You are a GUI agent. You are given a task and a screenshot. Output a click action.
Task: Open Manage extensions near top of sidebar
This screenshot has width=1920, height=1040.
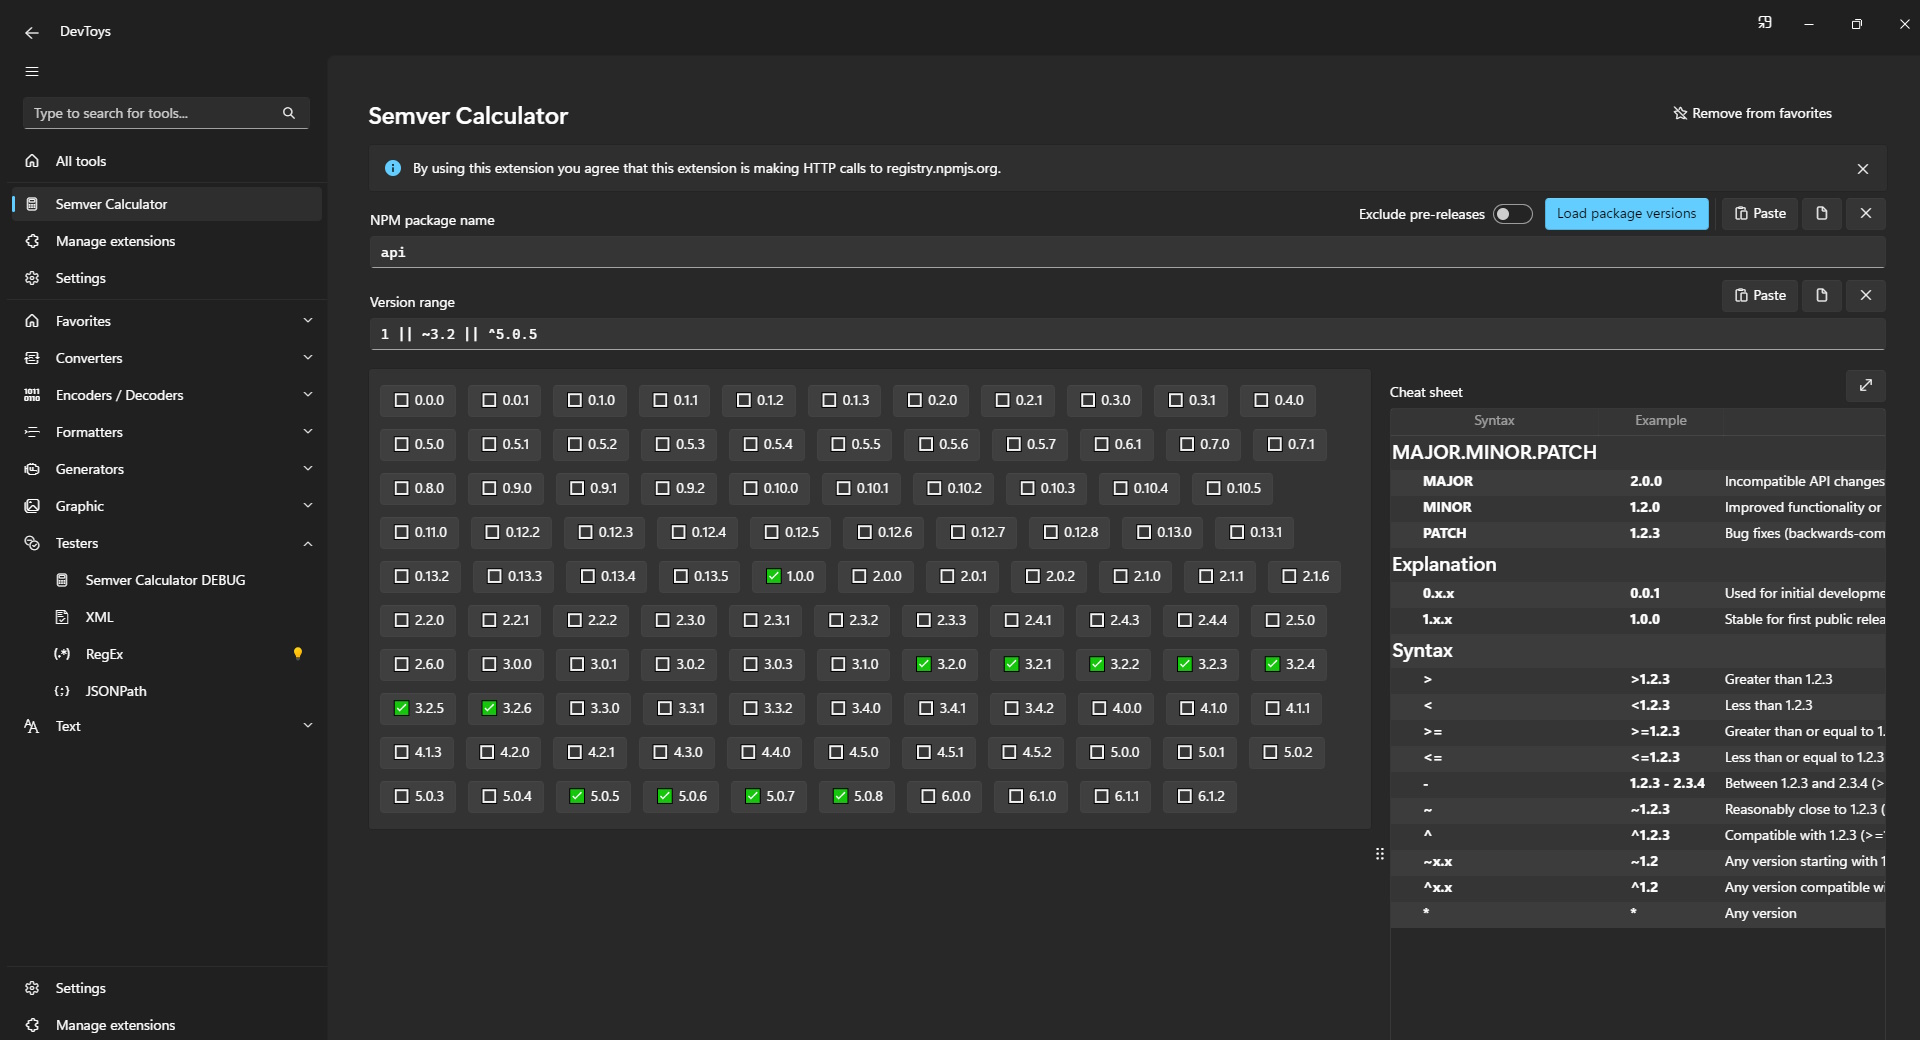coord(166,241)
